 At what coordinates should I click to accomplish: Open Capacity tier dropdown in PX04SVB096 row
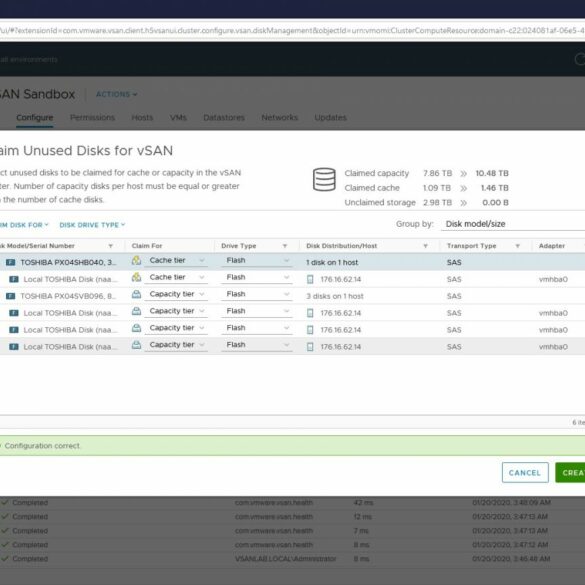176,294
